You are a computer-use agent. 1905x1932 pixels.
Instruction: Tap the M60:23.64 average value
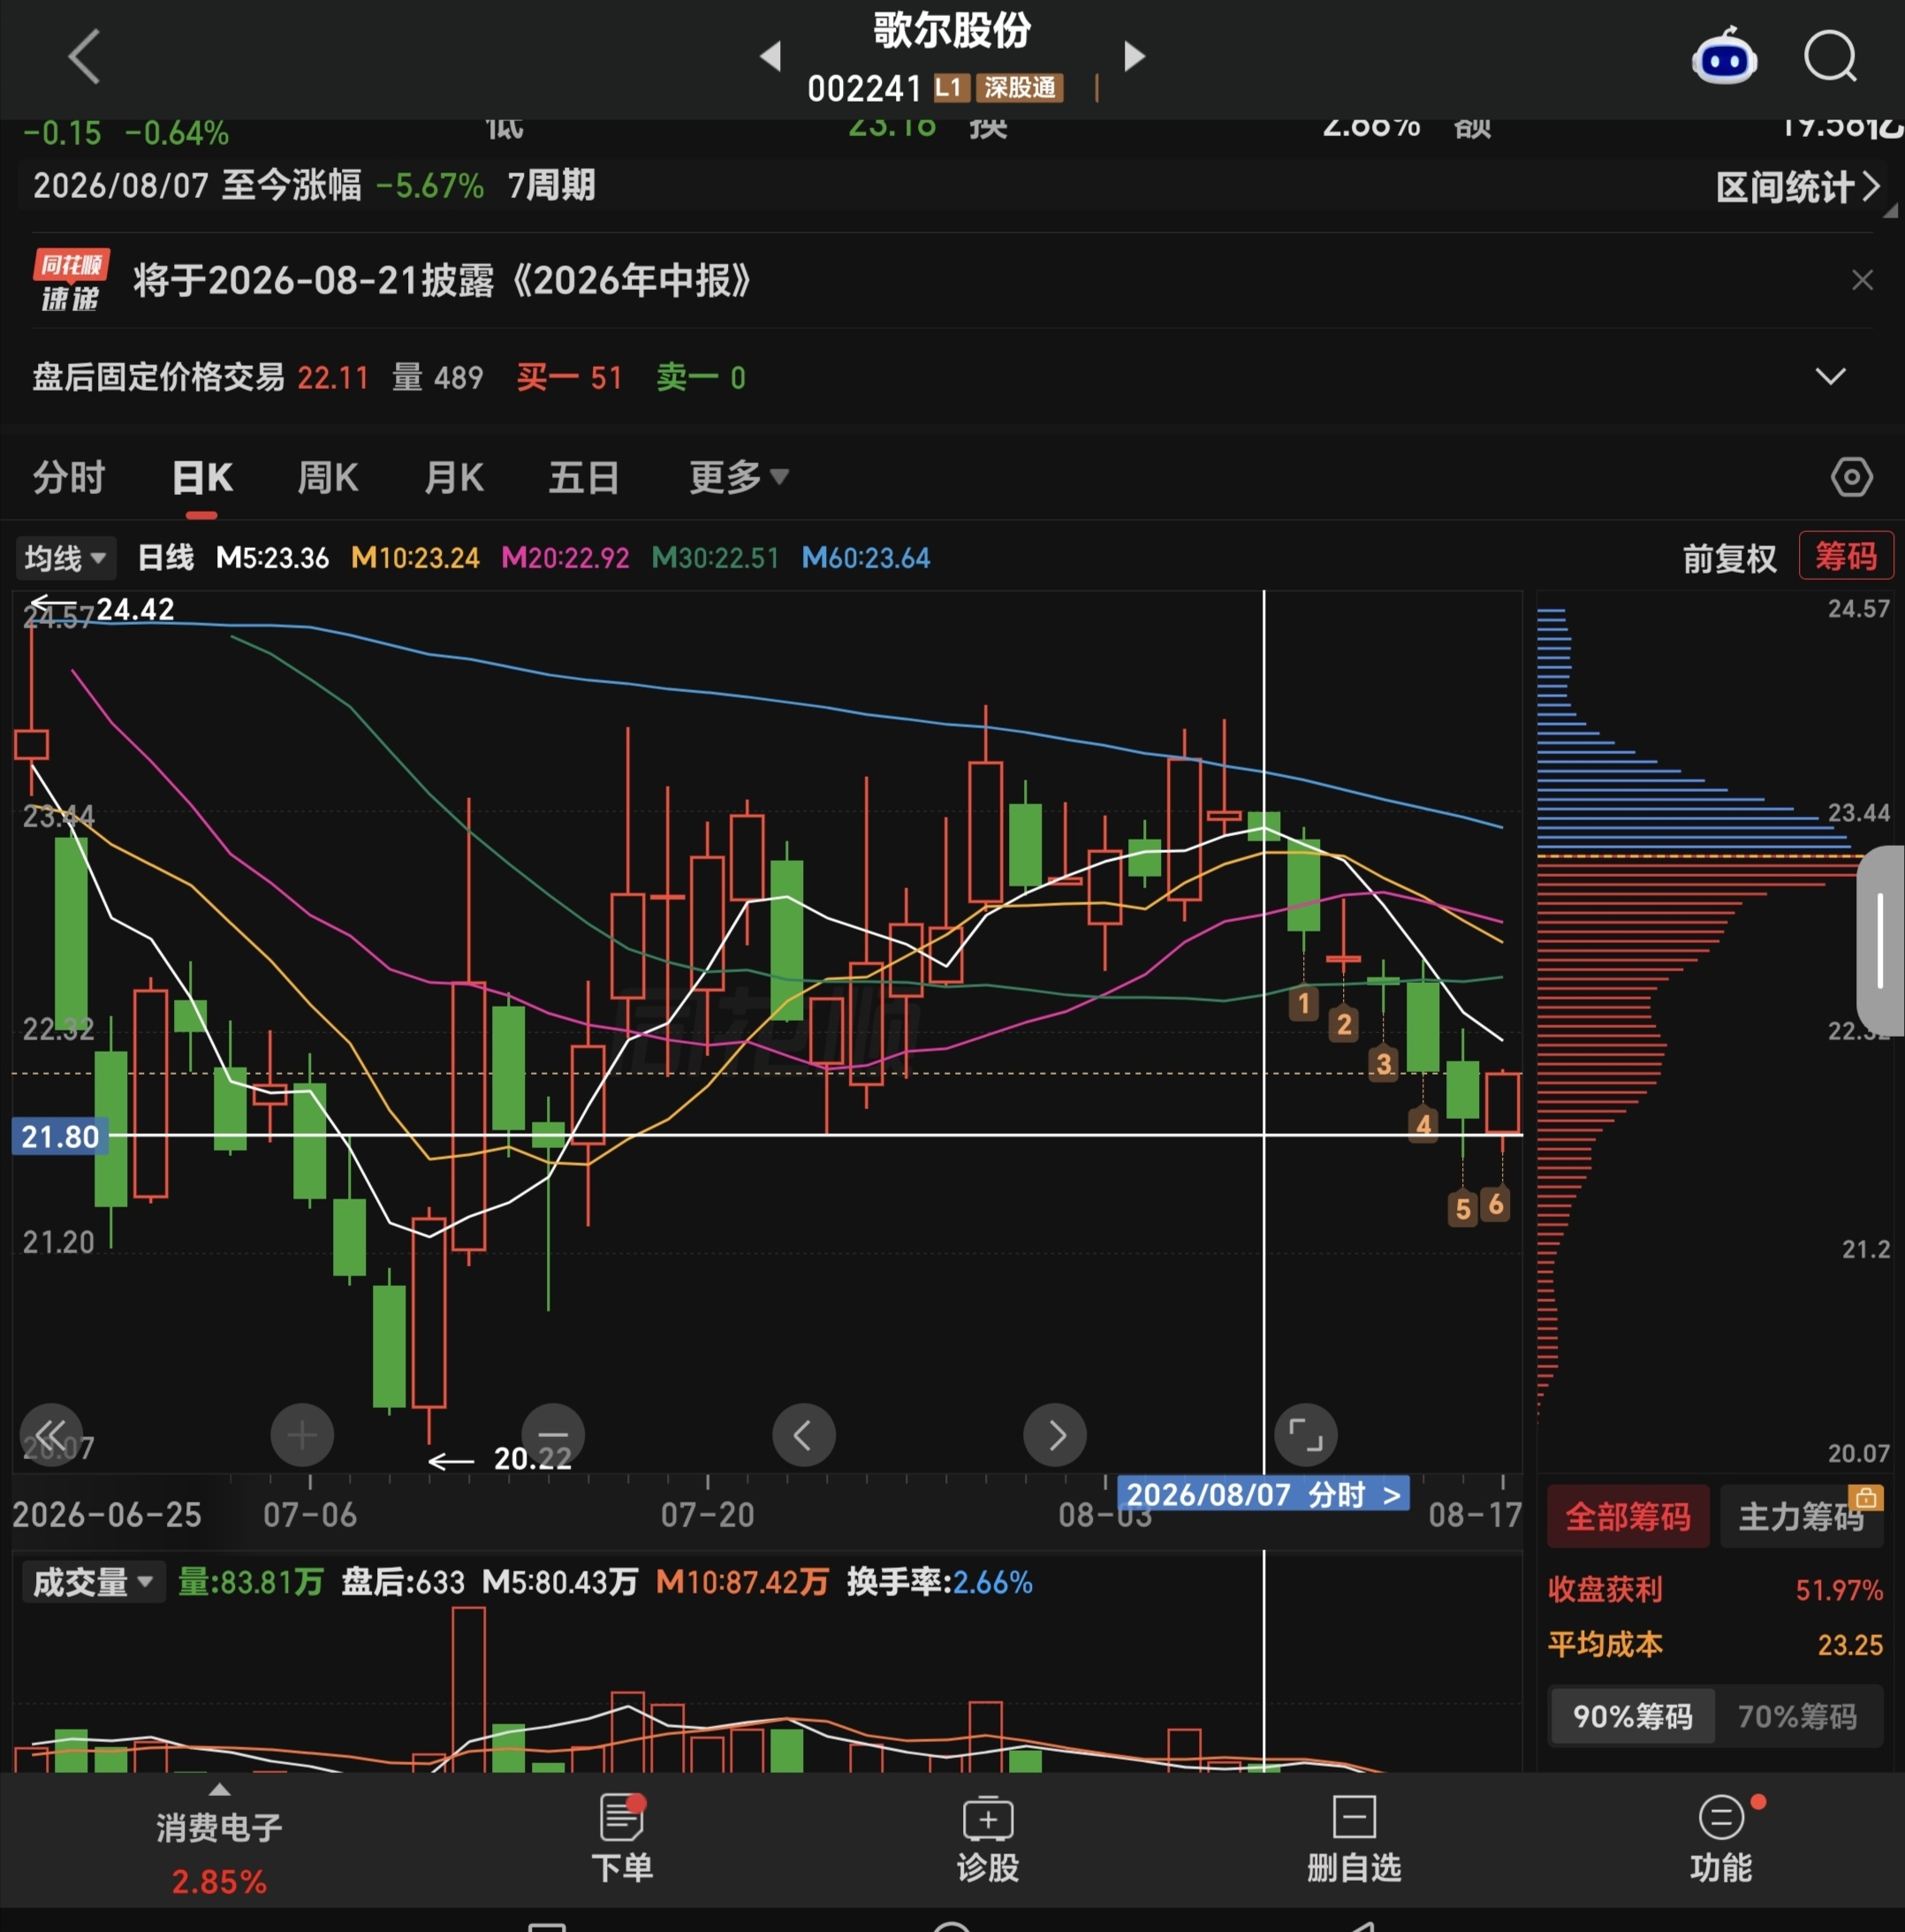pyautogui.click(x=866, y=557)
